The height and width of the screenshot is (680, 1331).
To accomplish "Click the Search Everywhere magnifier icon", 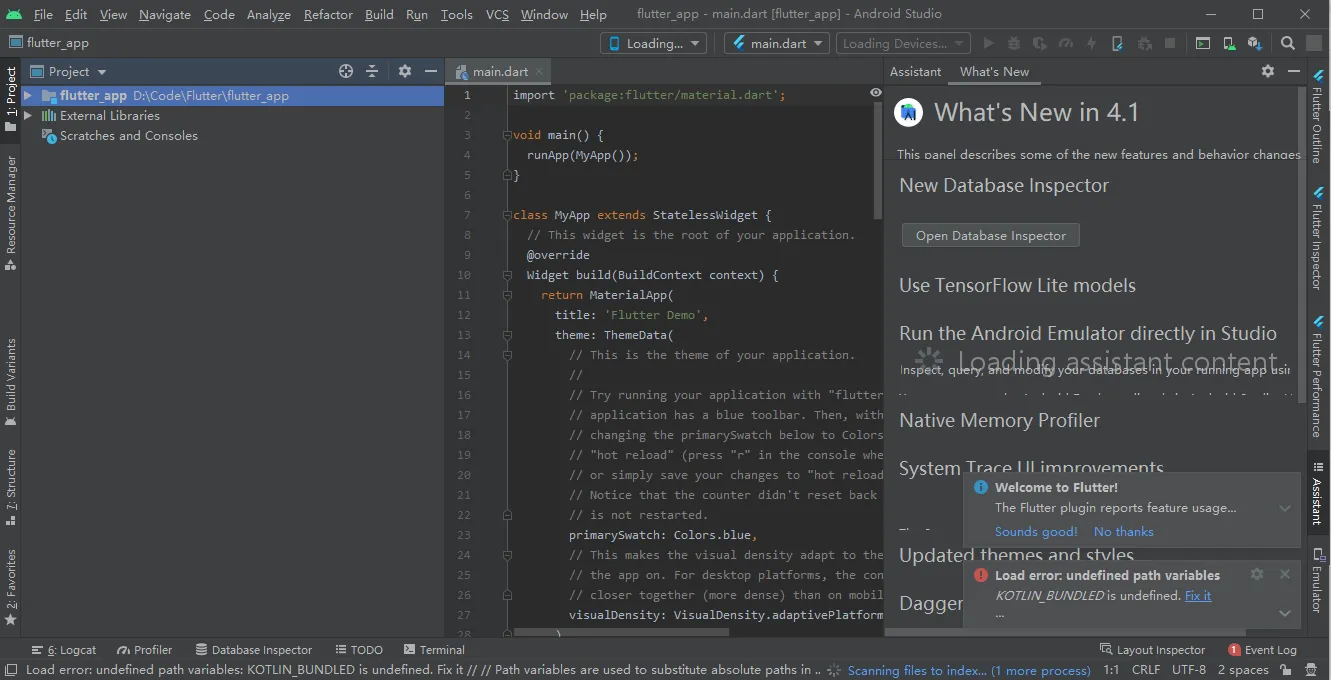I will click(1288, 43).
